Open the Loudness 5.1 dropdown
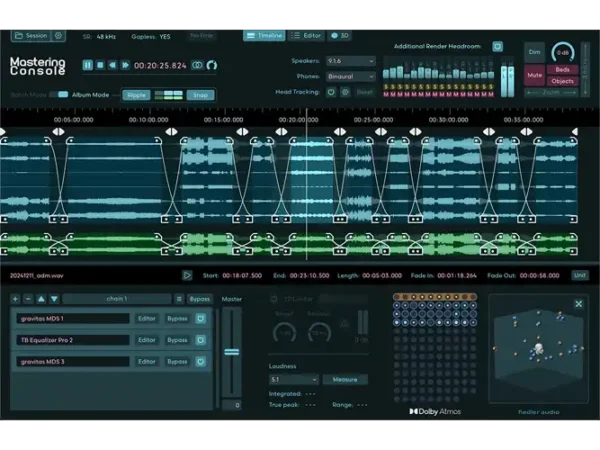The height and width of the screenshot is (450, 600). pyautogui.click(x=293, y=380)
